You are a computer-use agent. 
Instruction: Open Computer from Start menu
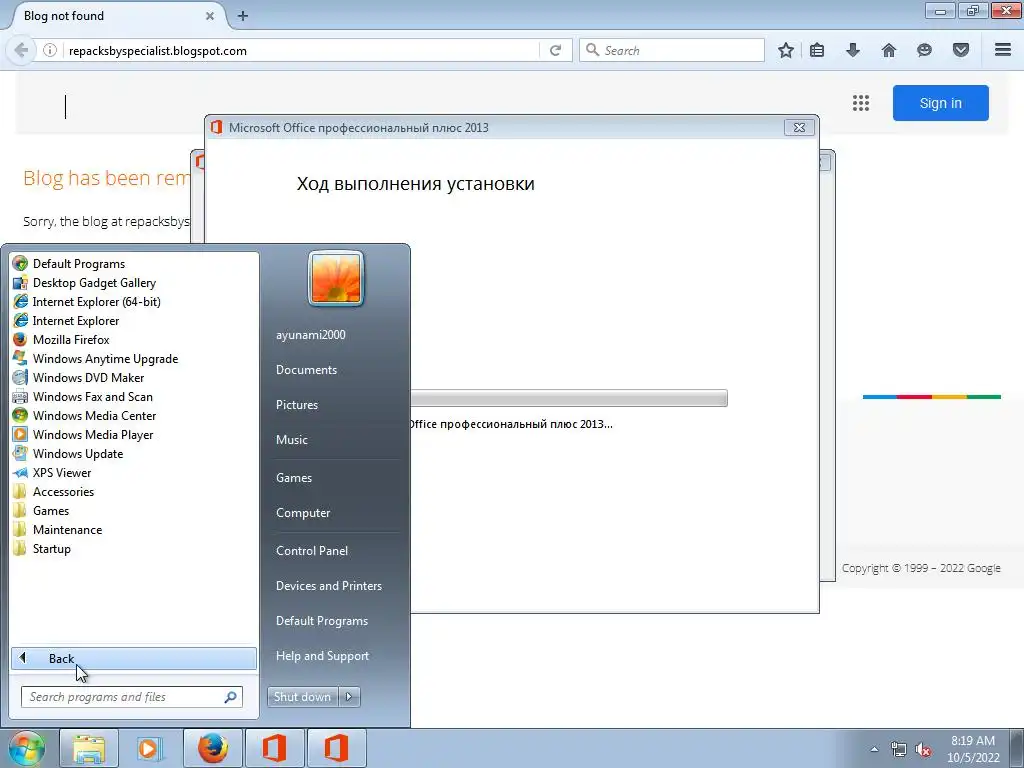(302, 513)
